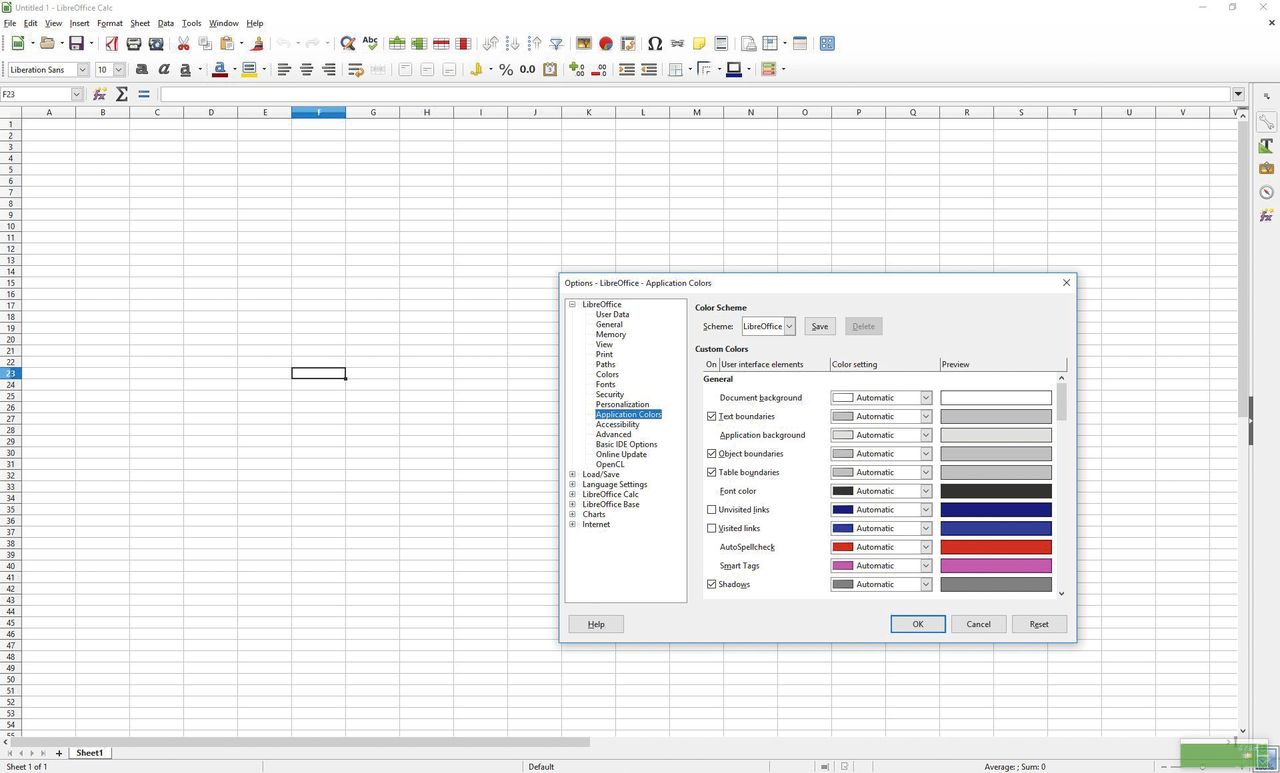Image resolution: width=1280 pixels, height=773 pixels.
Task: Click the formula equals sign icon
Action: [144, 94]
